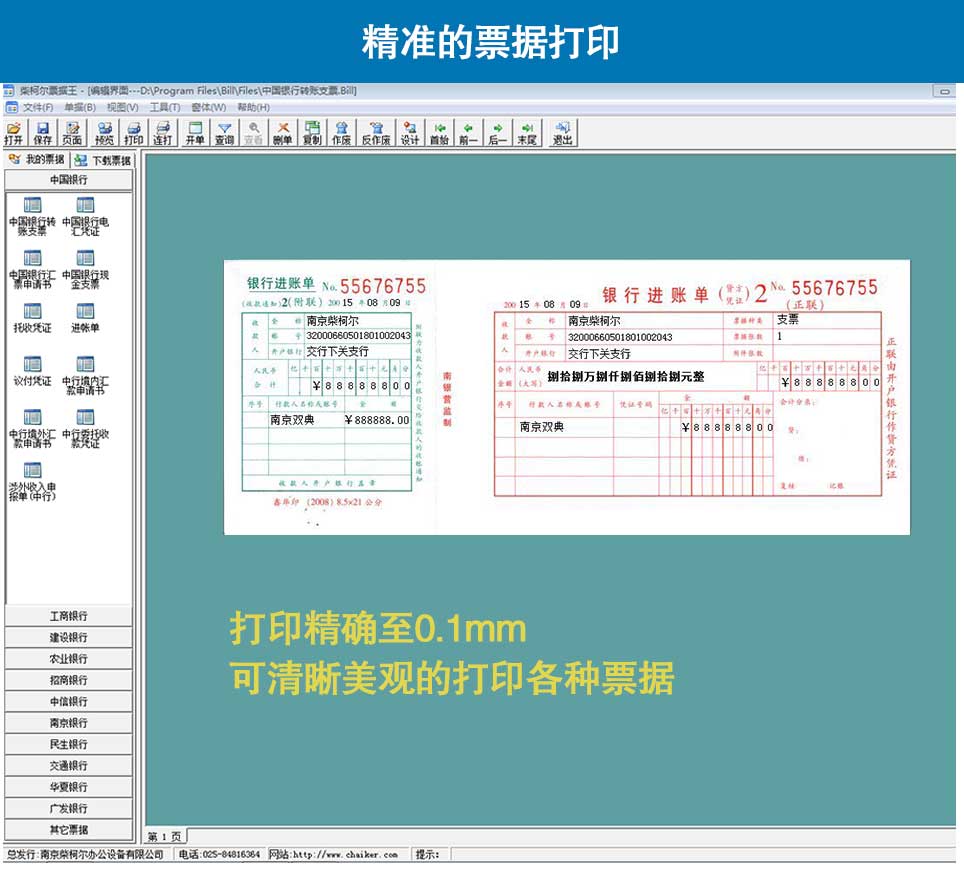Screen dimensions: 964x885
Task: Click the 中国银行 category header button
Action: coord(69,180)
